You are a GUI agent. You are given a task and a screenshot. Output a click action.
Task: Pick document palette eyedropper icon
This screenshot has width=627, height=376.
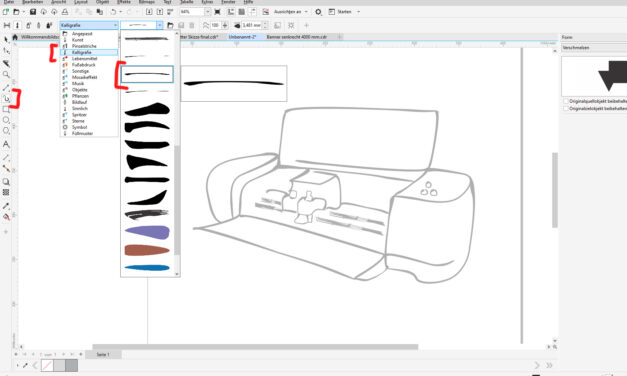[25, 365]
